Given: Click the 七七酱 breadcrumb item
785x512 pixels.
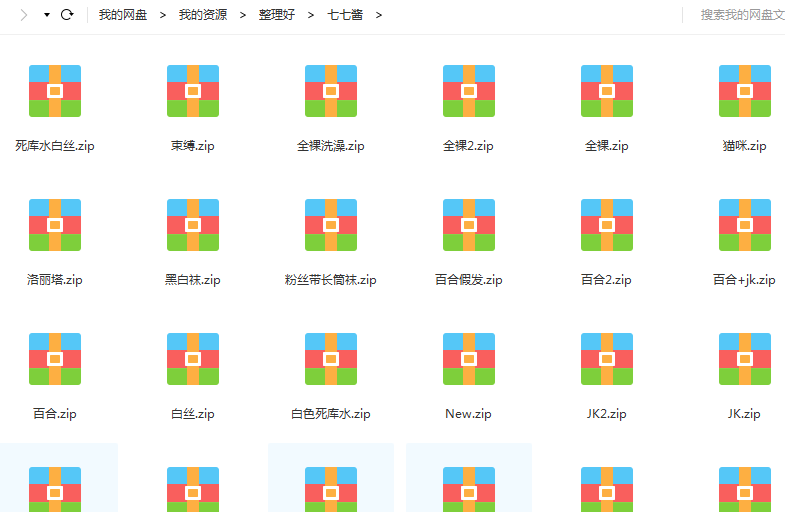Looking at the screenshot, I should 345,15.
